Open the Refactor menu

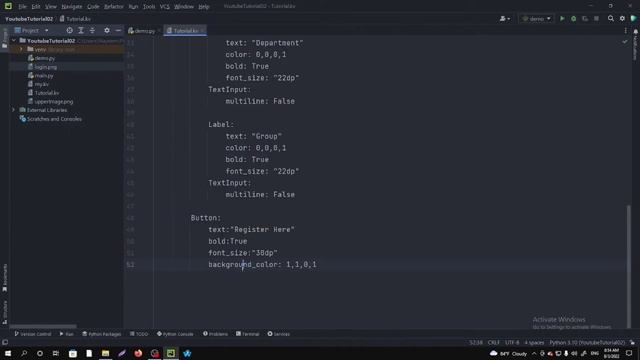[x=113, y=7]
